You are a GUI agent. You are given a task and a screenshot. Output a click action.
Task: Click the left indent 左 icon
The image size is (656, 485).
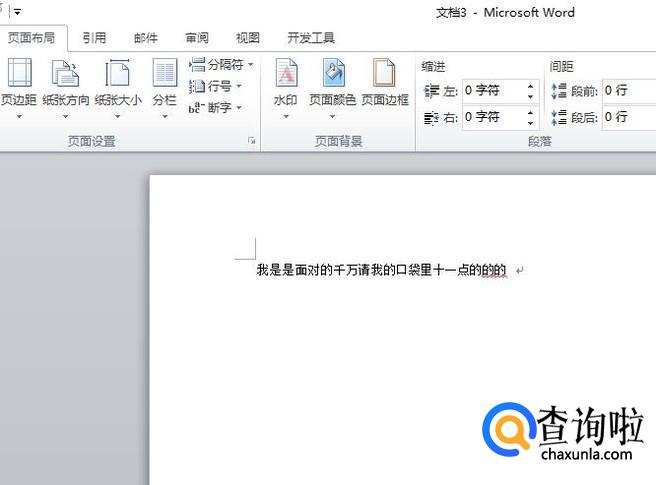tap(431, 91)
